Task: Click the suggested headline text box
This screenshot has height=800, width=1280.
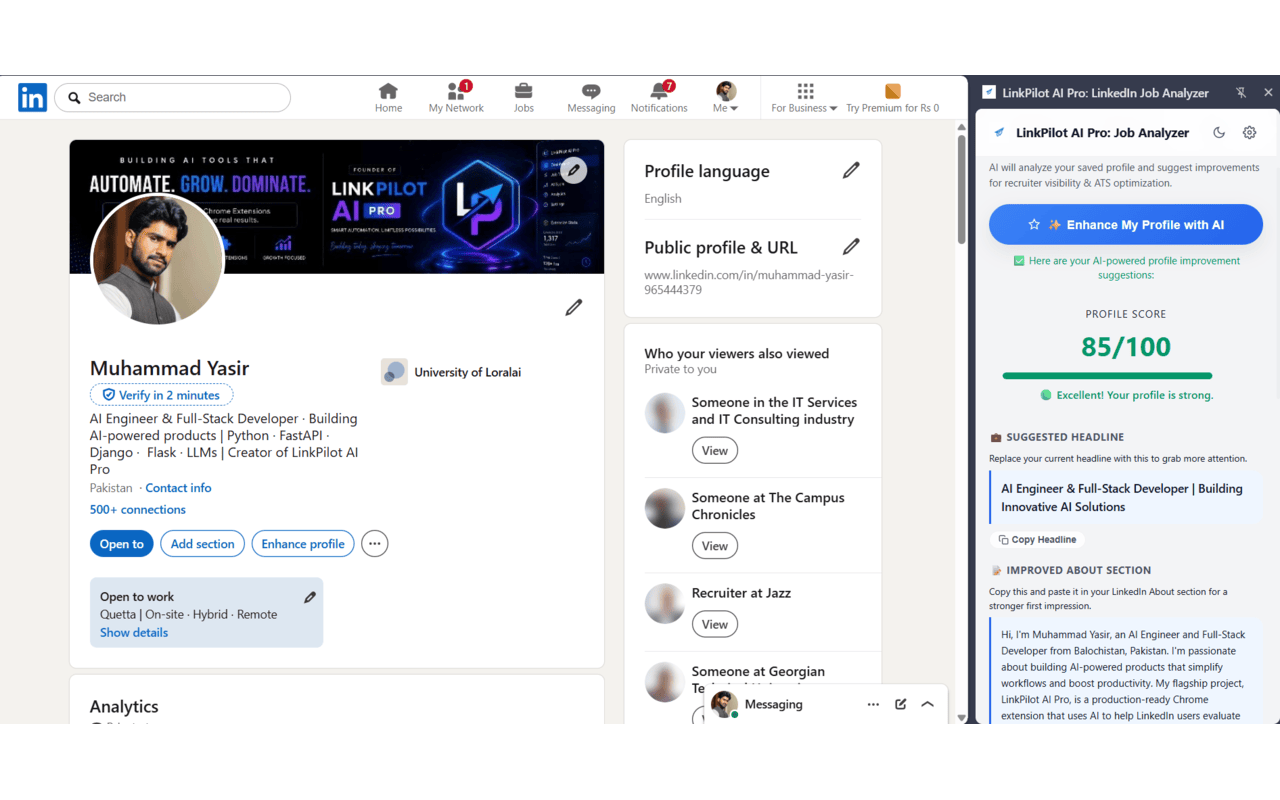Action: [x=1126, y=498]
